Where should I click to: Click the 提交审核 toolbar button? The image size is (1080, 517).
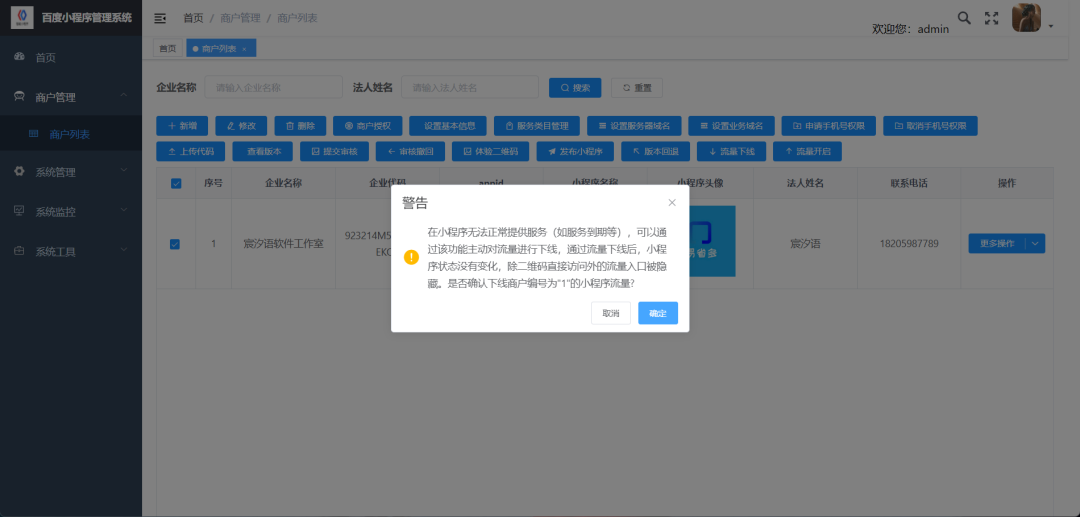click(334, 151)
